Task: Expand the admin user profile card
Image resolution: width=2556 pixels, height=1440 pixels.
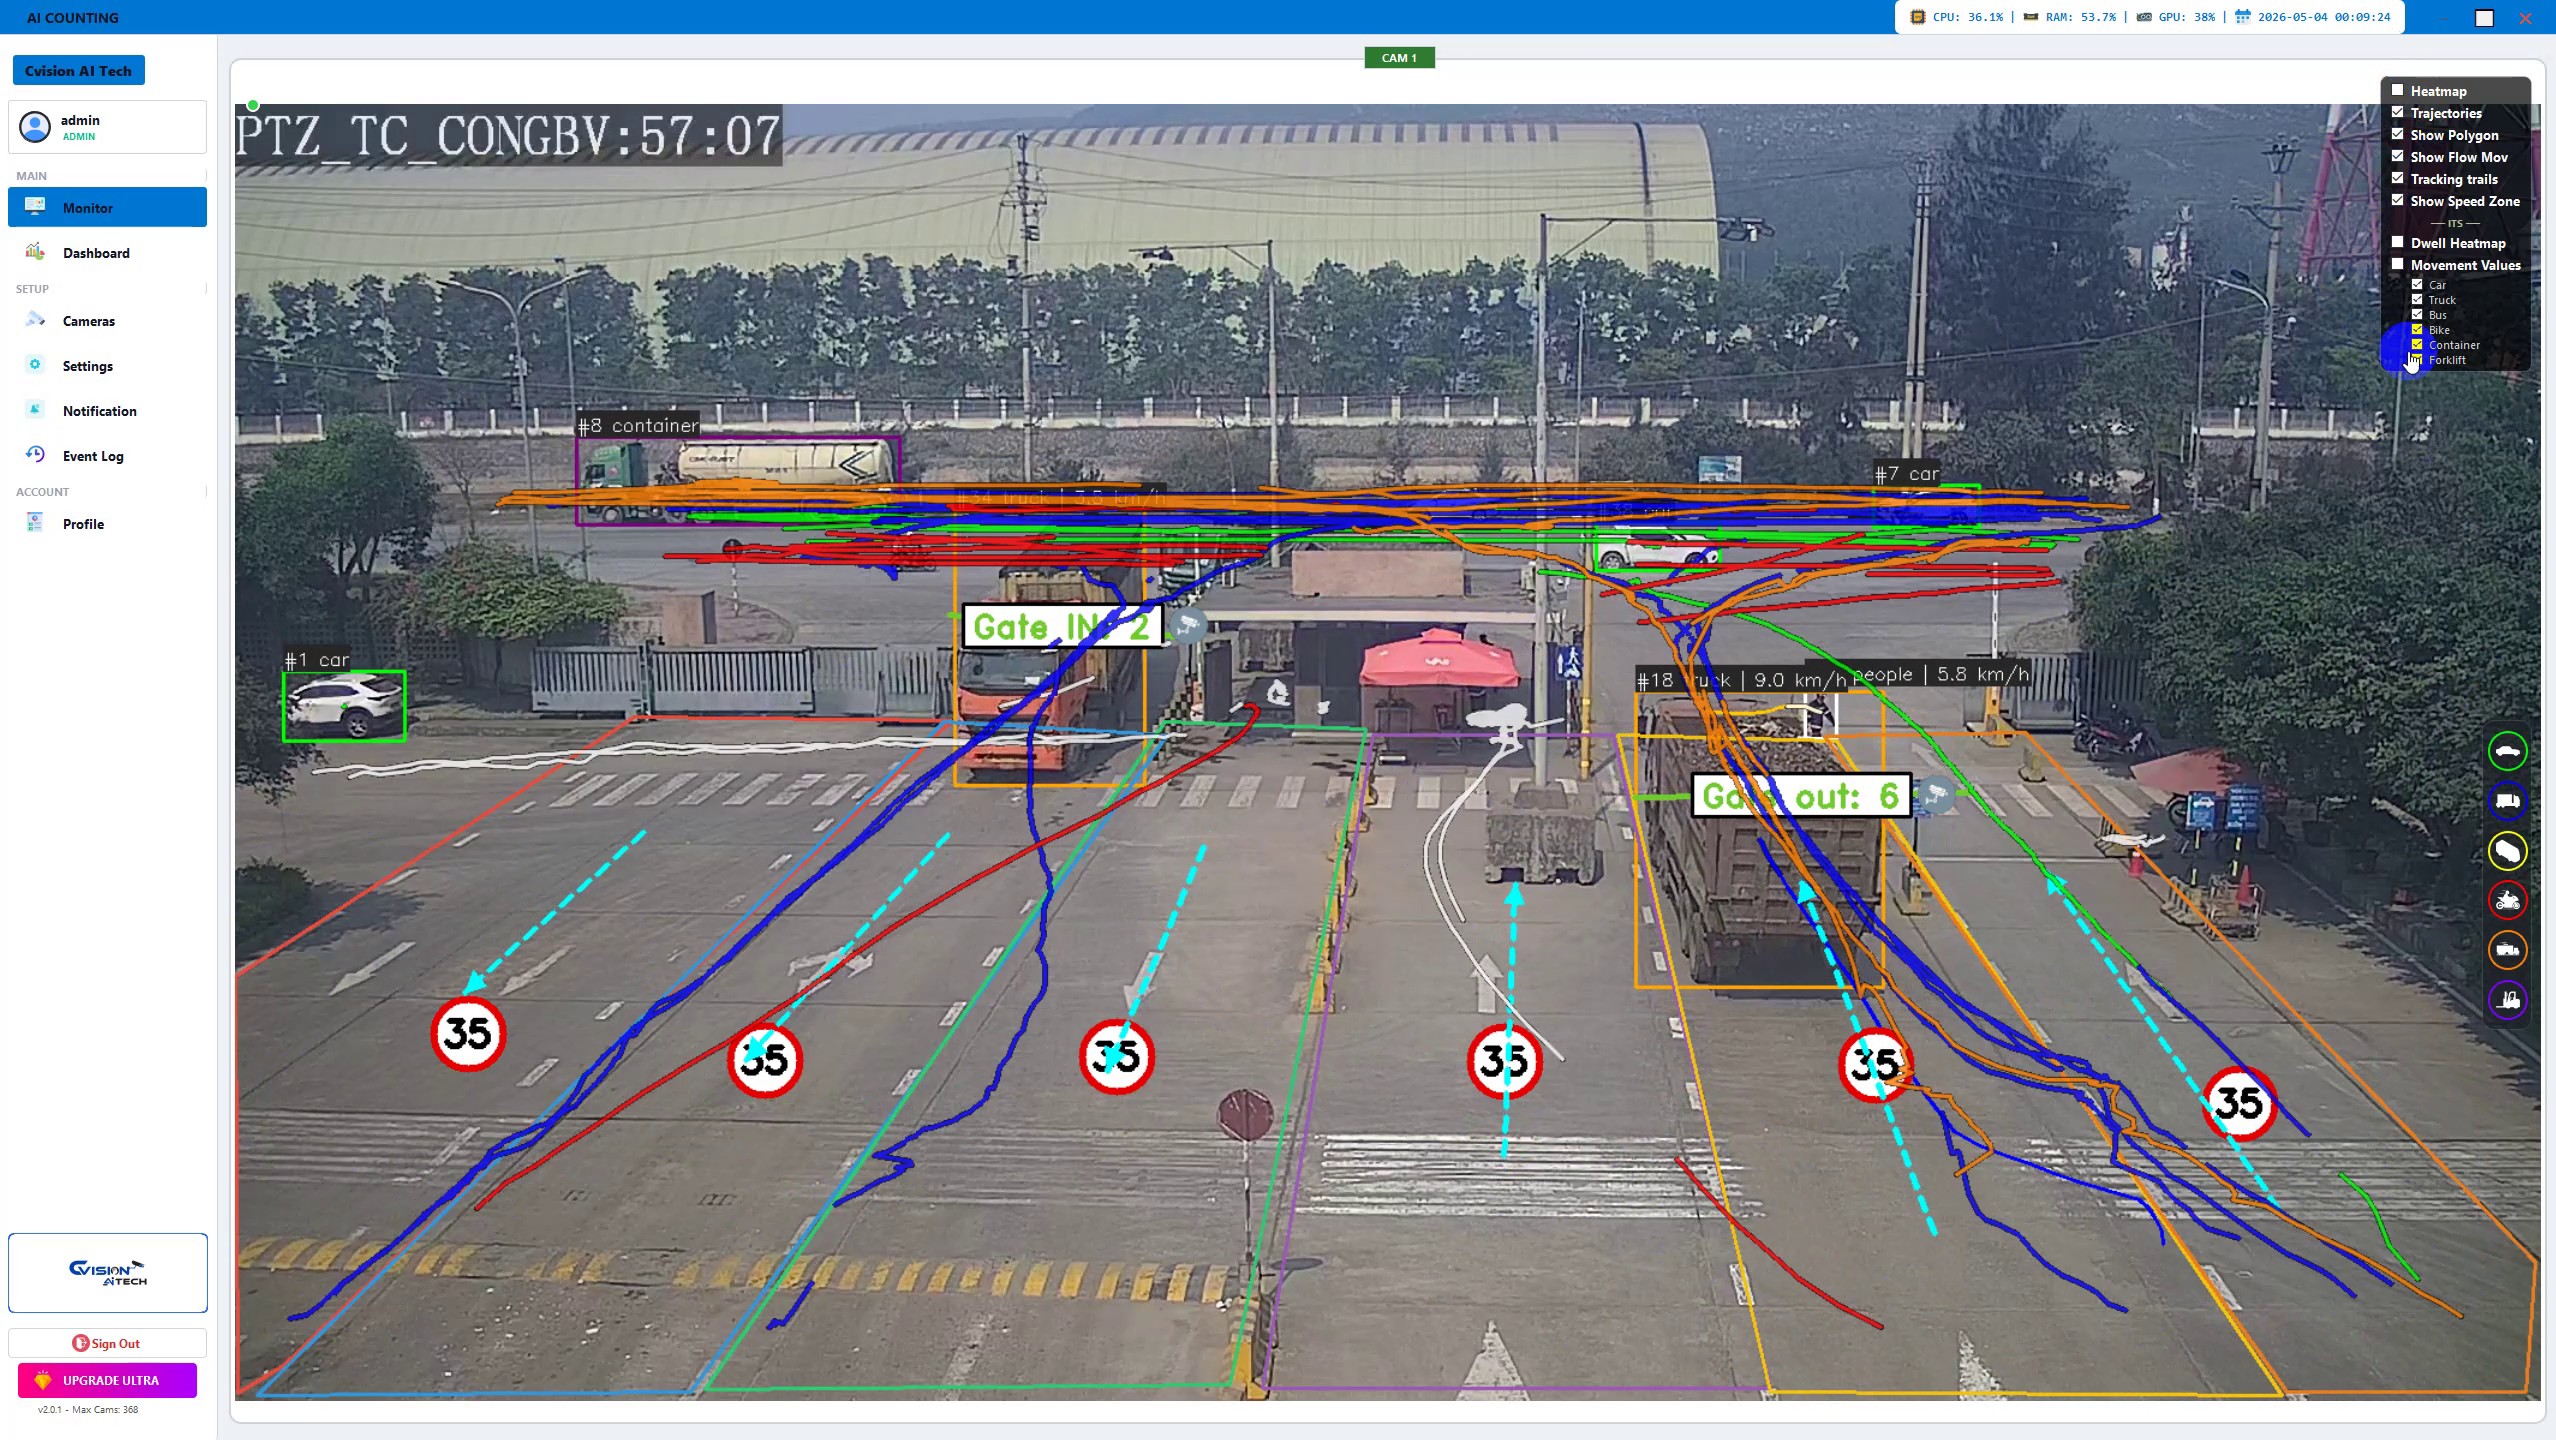Action: pyautogui.click(x=107, y=127)
